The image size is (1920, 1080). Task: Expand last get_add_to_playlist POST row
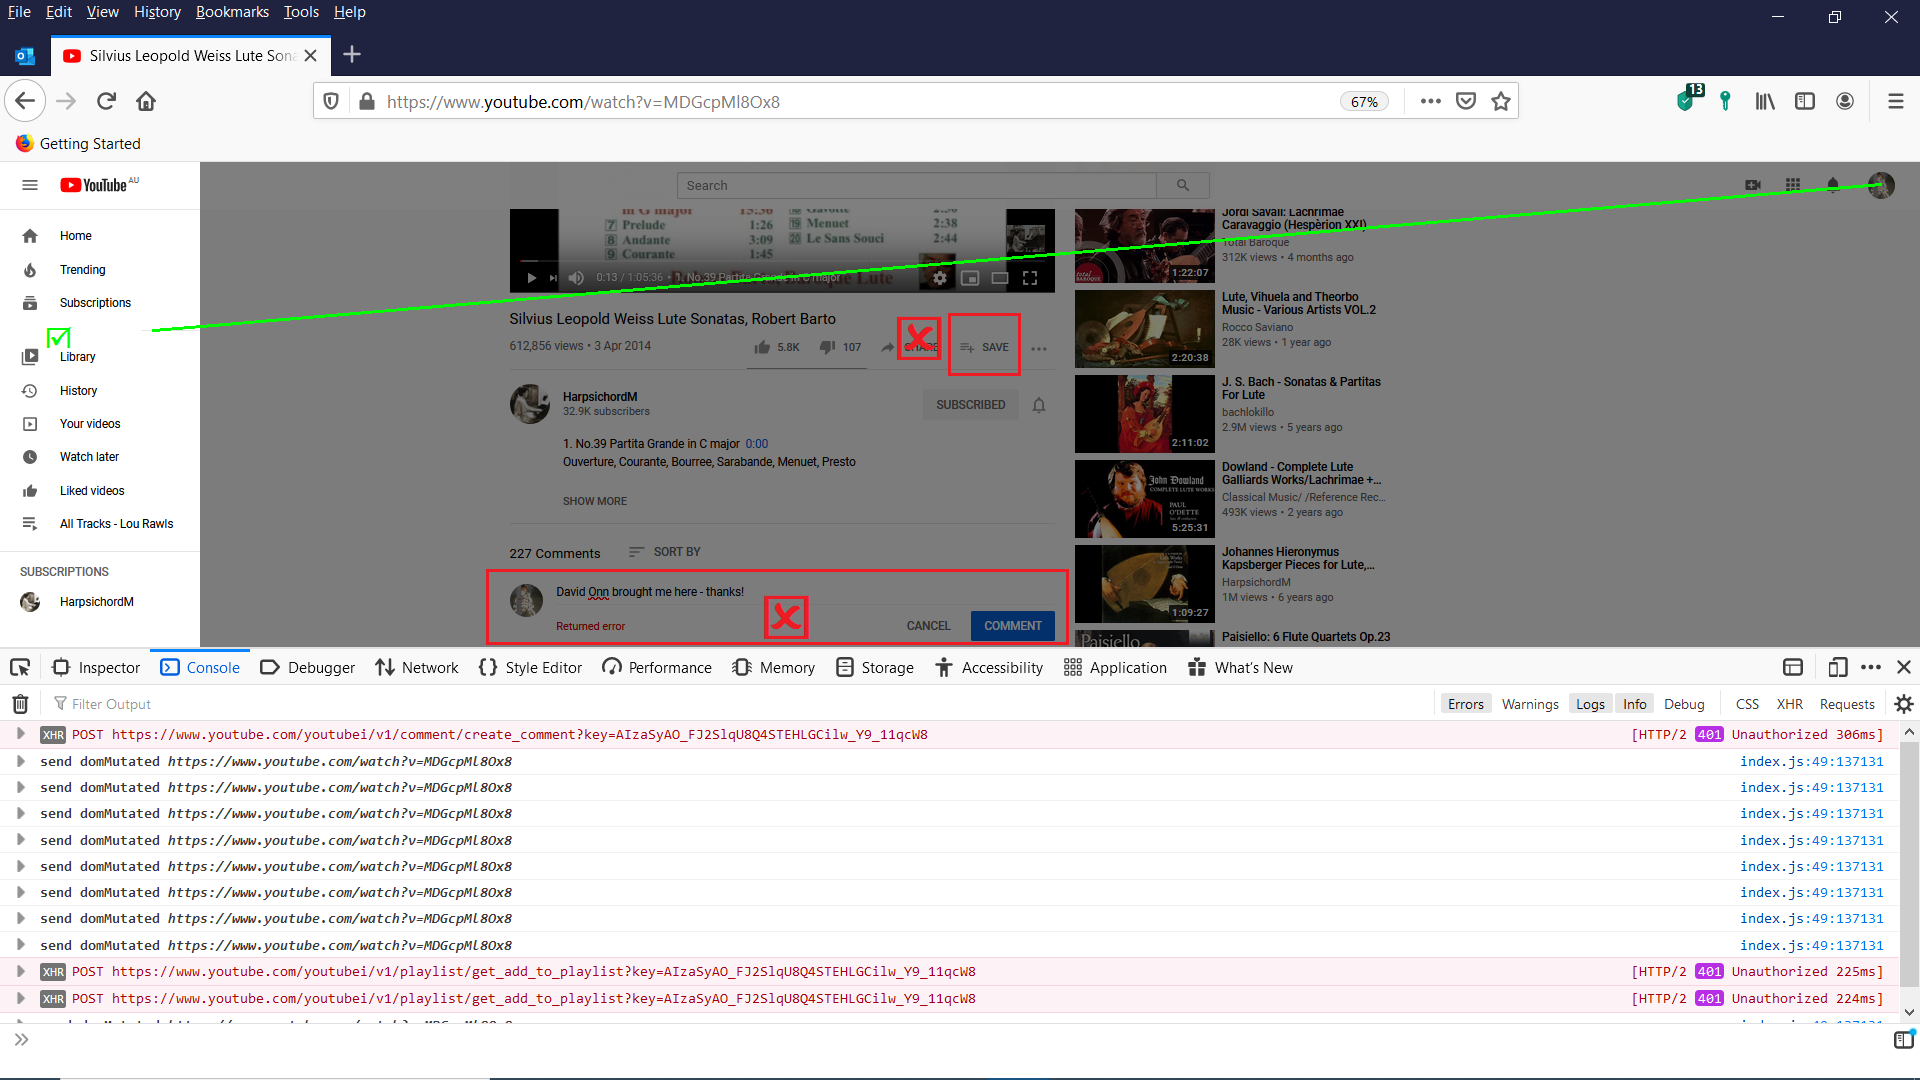[x=20, y=998]
